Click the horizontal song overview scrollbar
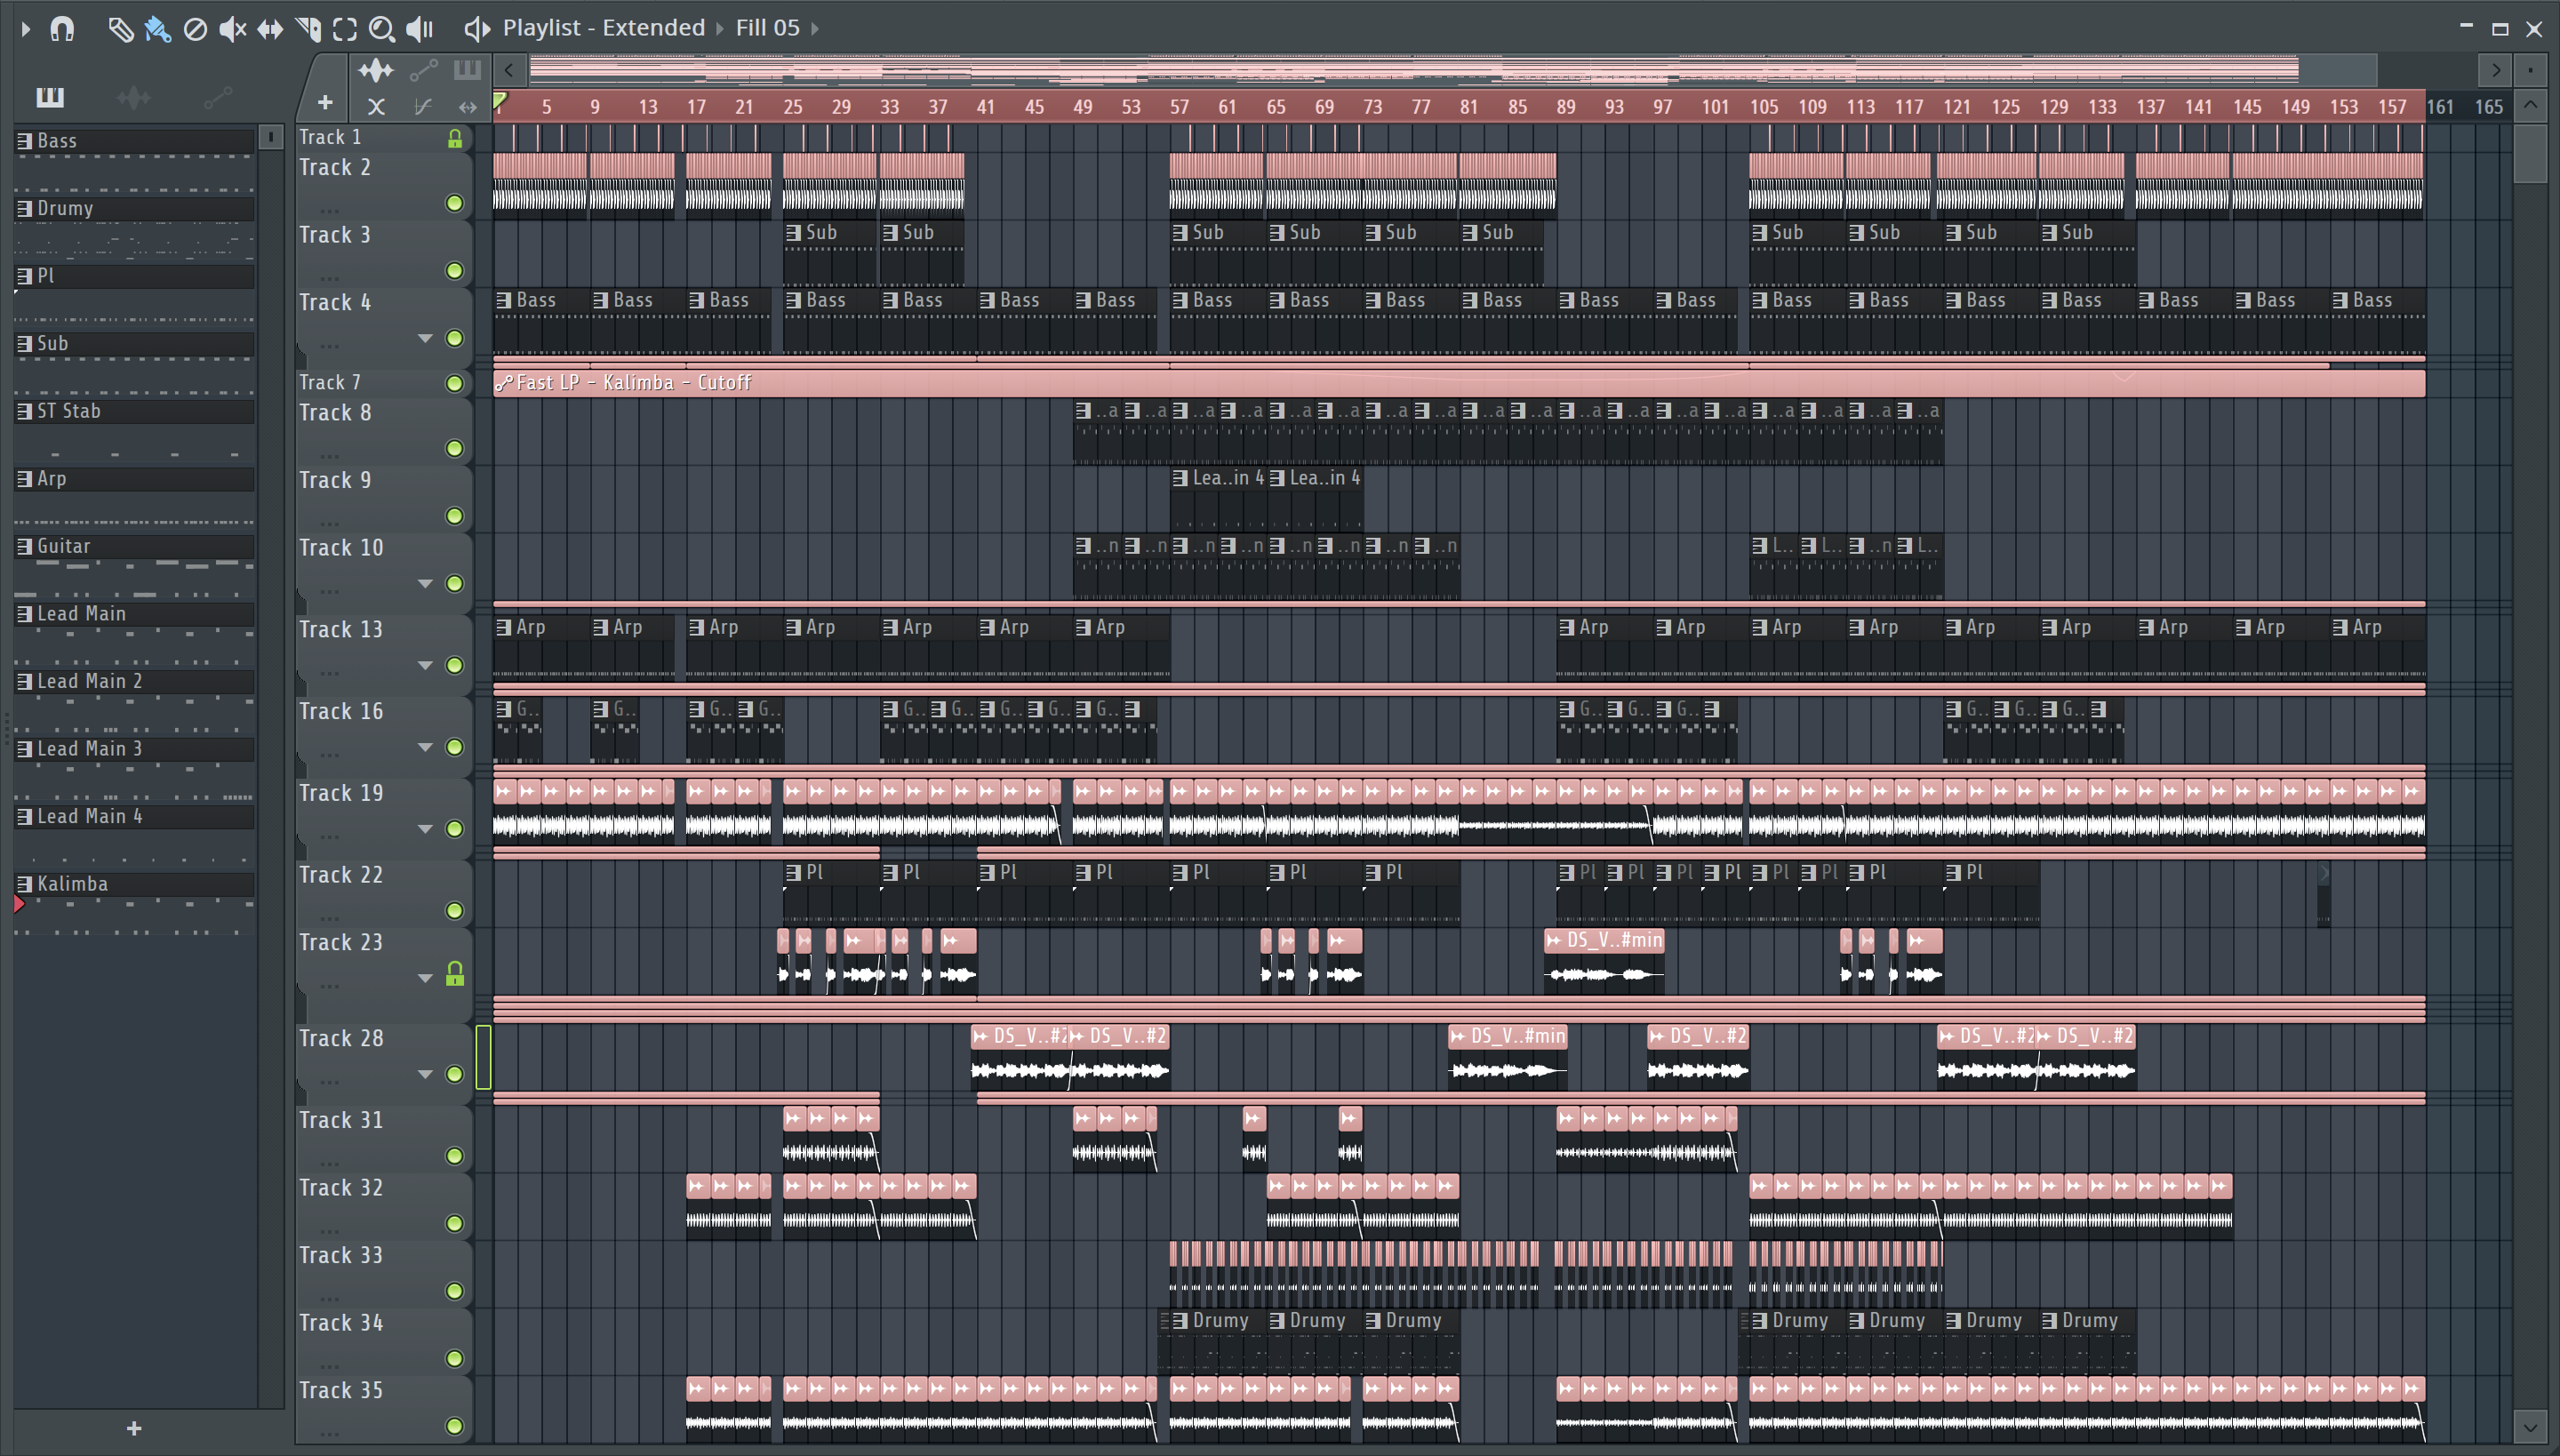Viewport: 2560px width, 1456px height. click(1453, 70)
